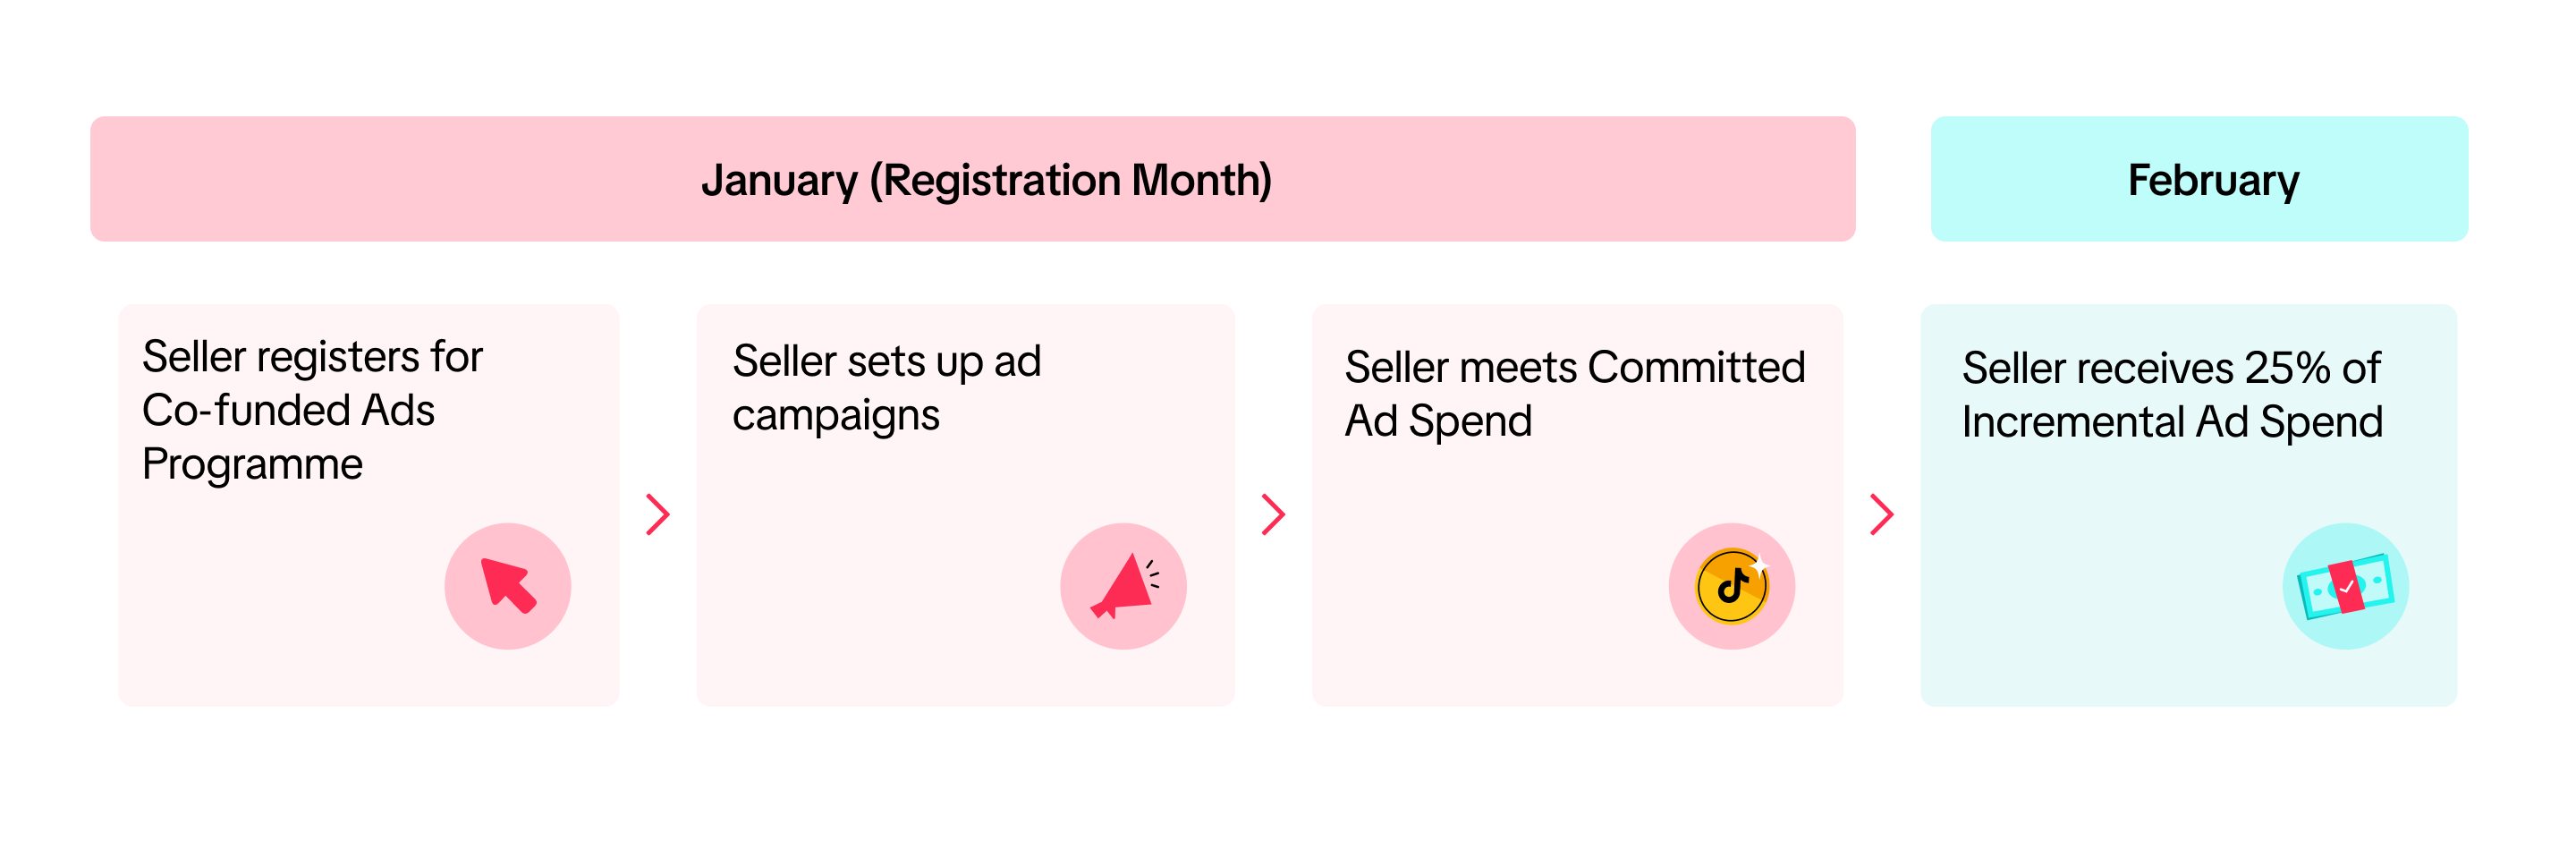Click the red cursor arrow icon
Image resolution: width=2576 pixels, height=841 pixels.
(508, 586)
